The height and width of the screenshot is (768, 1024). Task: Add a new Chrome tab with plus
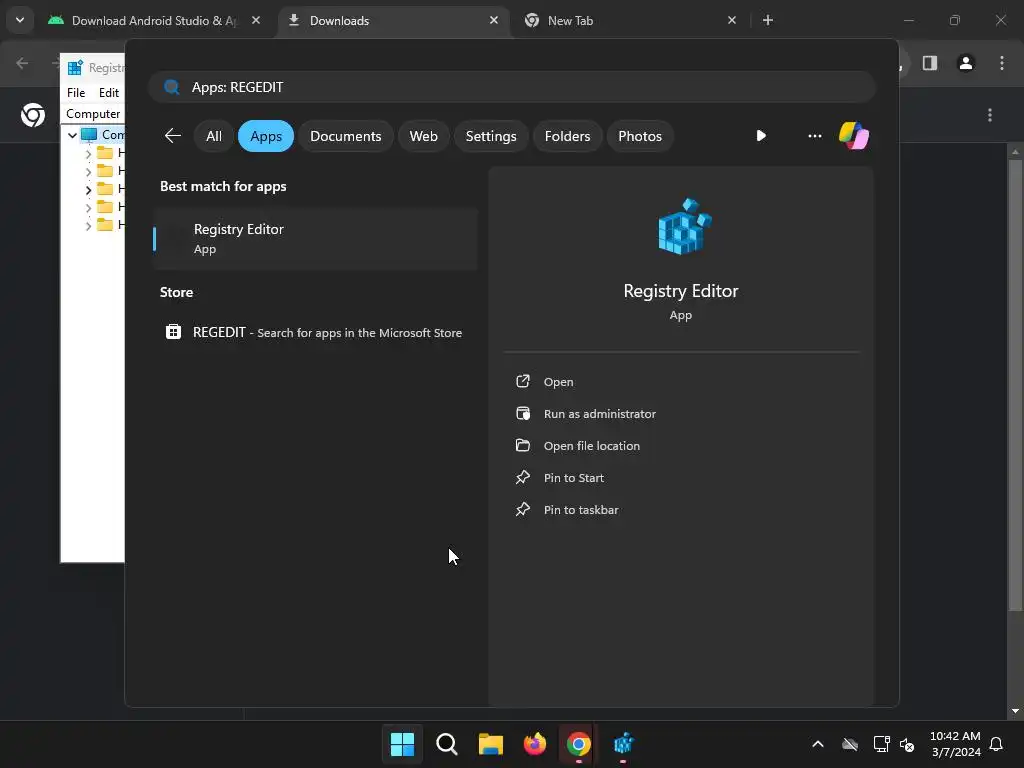pyautogui.click(x=768, y=20)
